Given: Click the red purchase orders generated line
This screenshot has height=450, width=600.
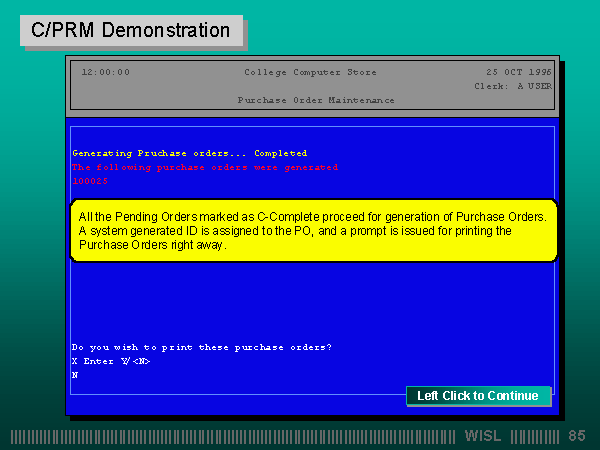Looking at the screenshot, I should pos(205,167).
